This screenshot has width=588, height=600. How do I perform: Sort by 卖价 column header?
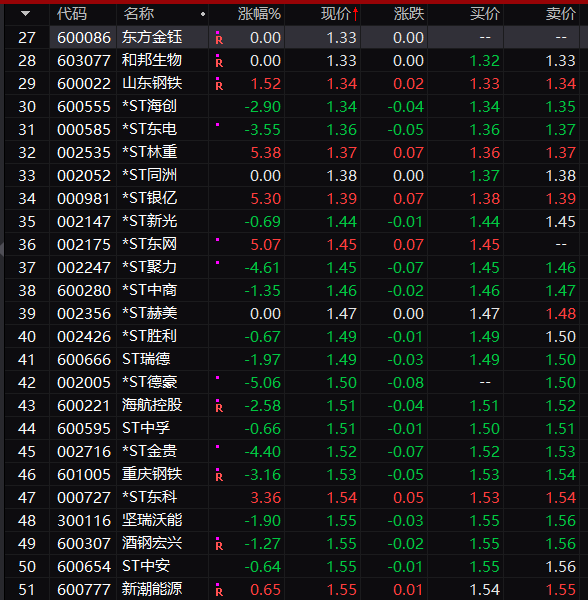pyautogui.click(x=560, y=14)
